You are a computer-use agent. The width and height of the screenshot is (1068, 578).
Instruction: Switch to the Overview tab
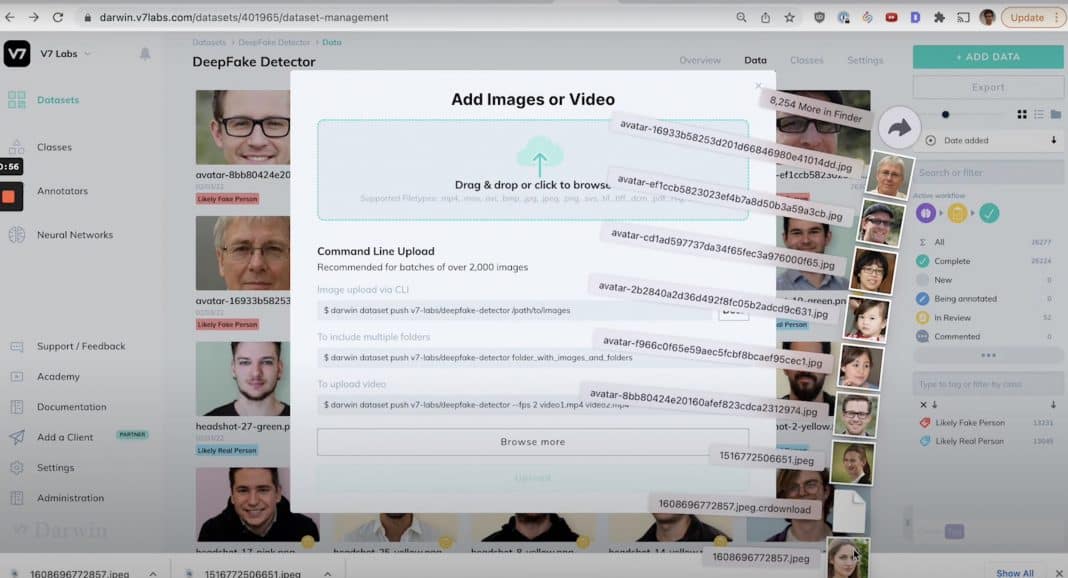[699, 60]
